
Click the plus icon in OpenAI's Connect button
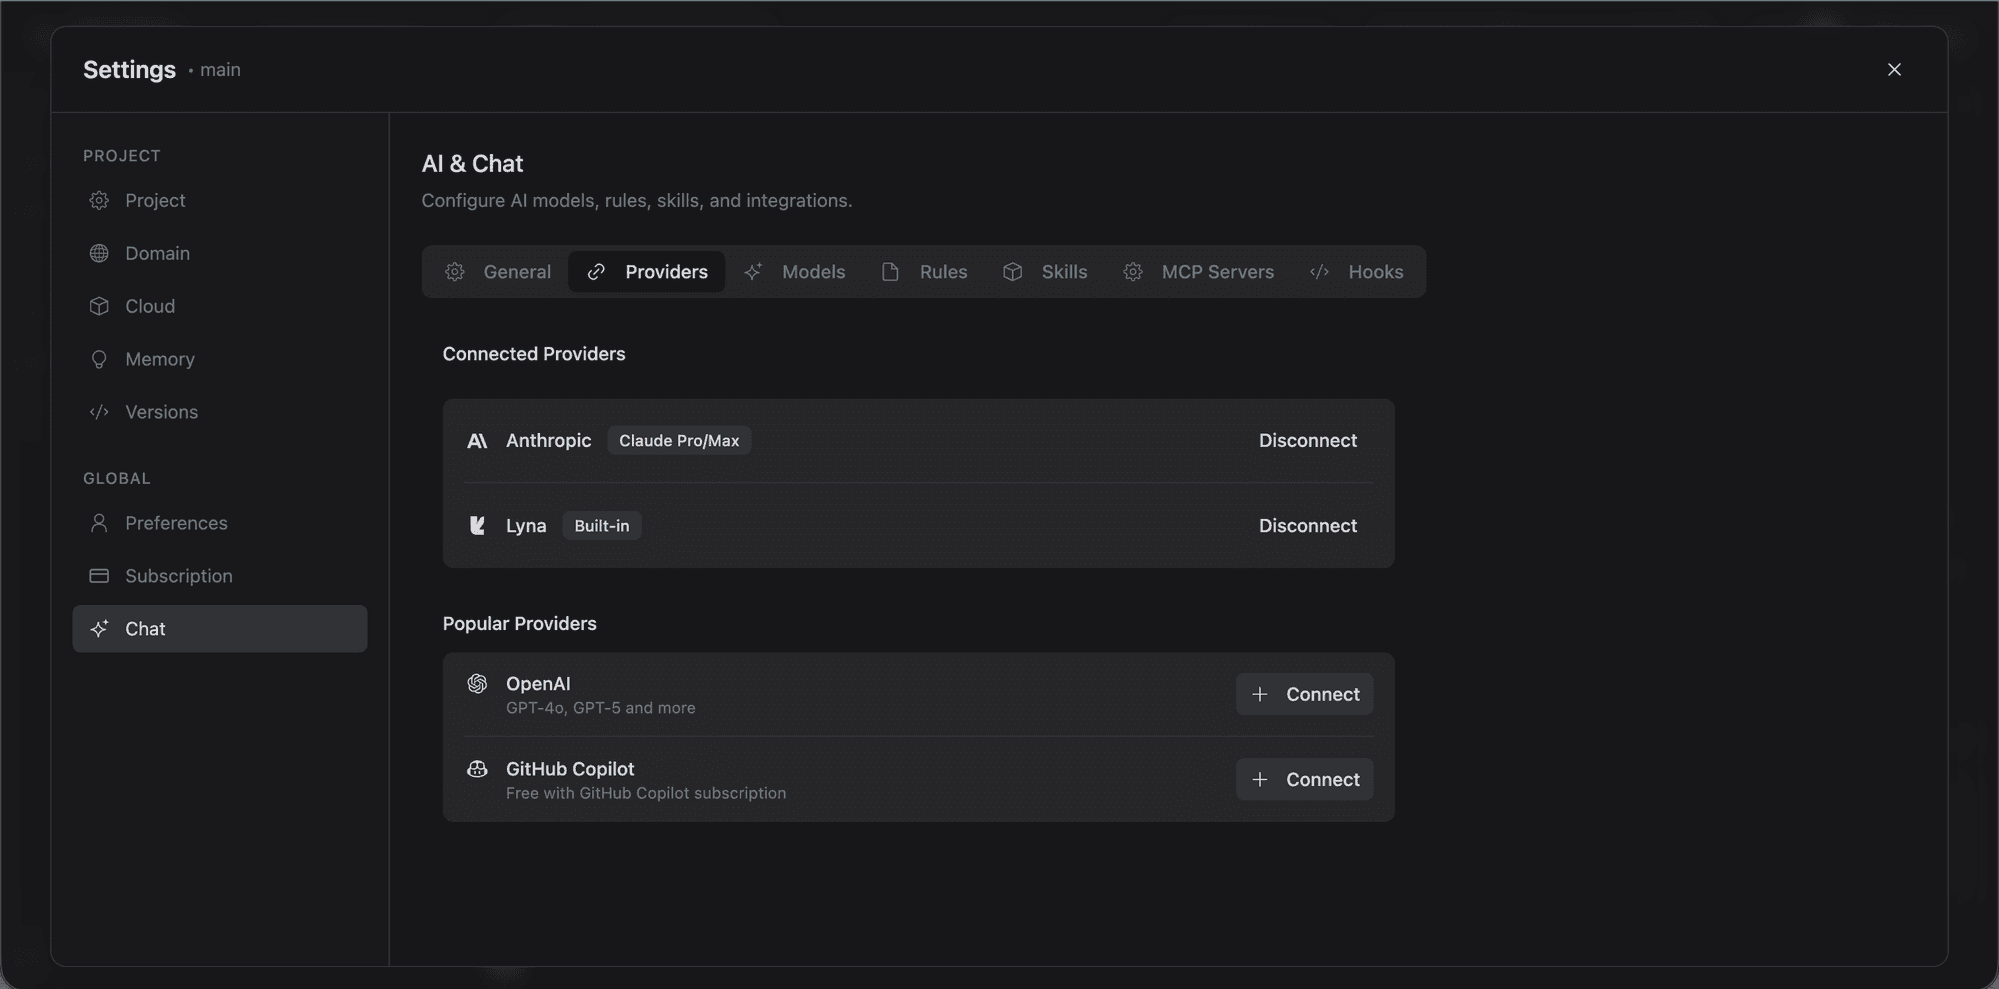pyautogui.click(x=1260, y=694)
